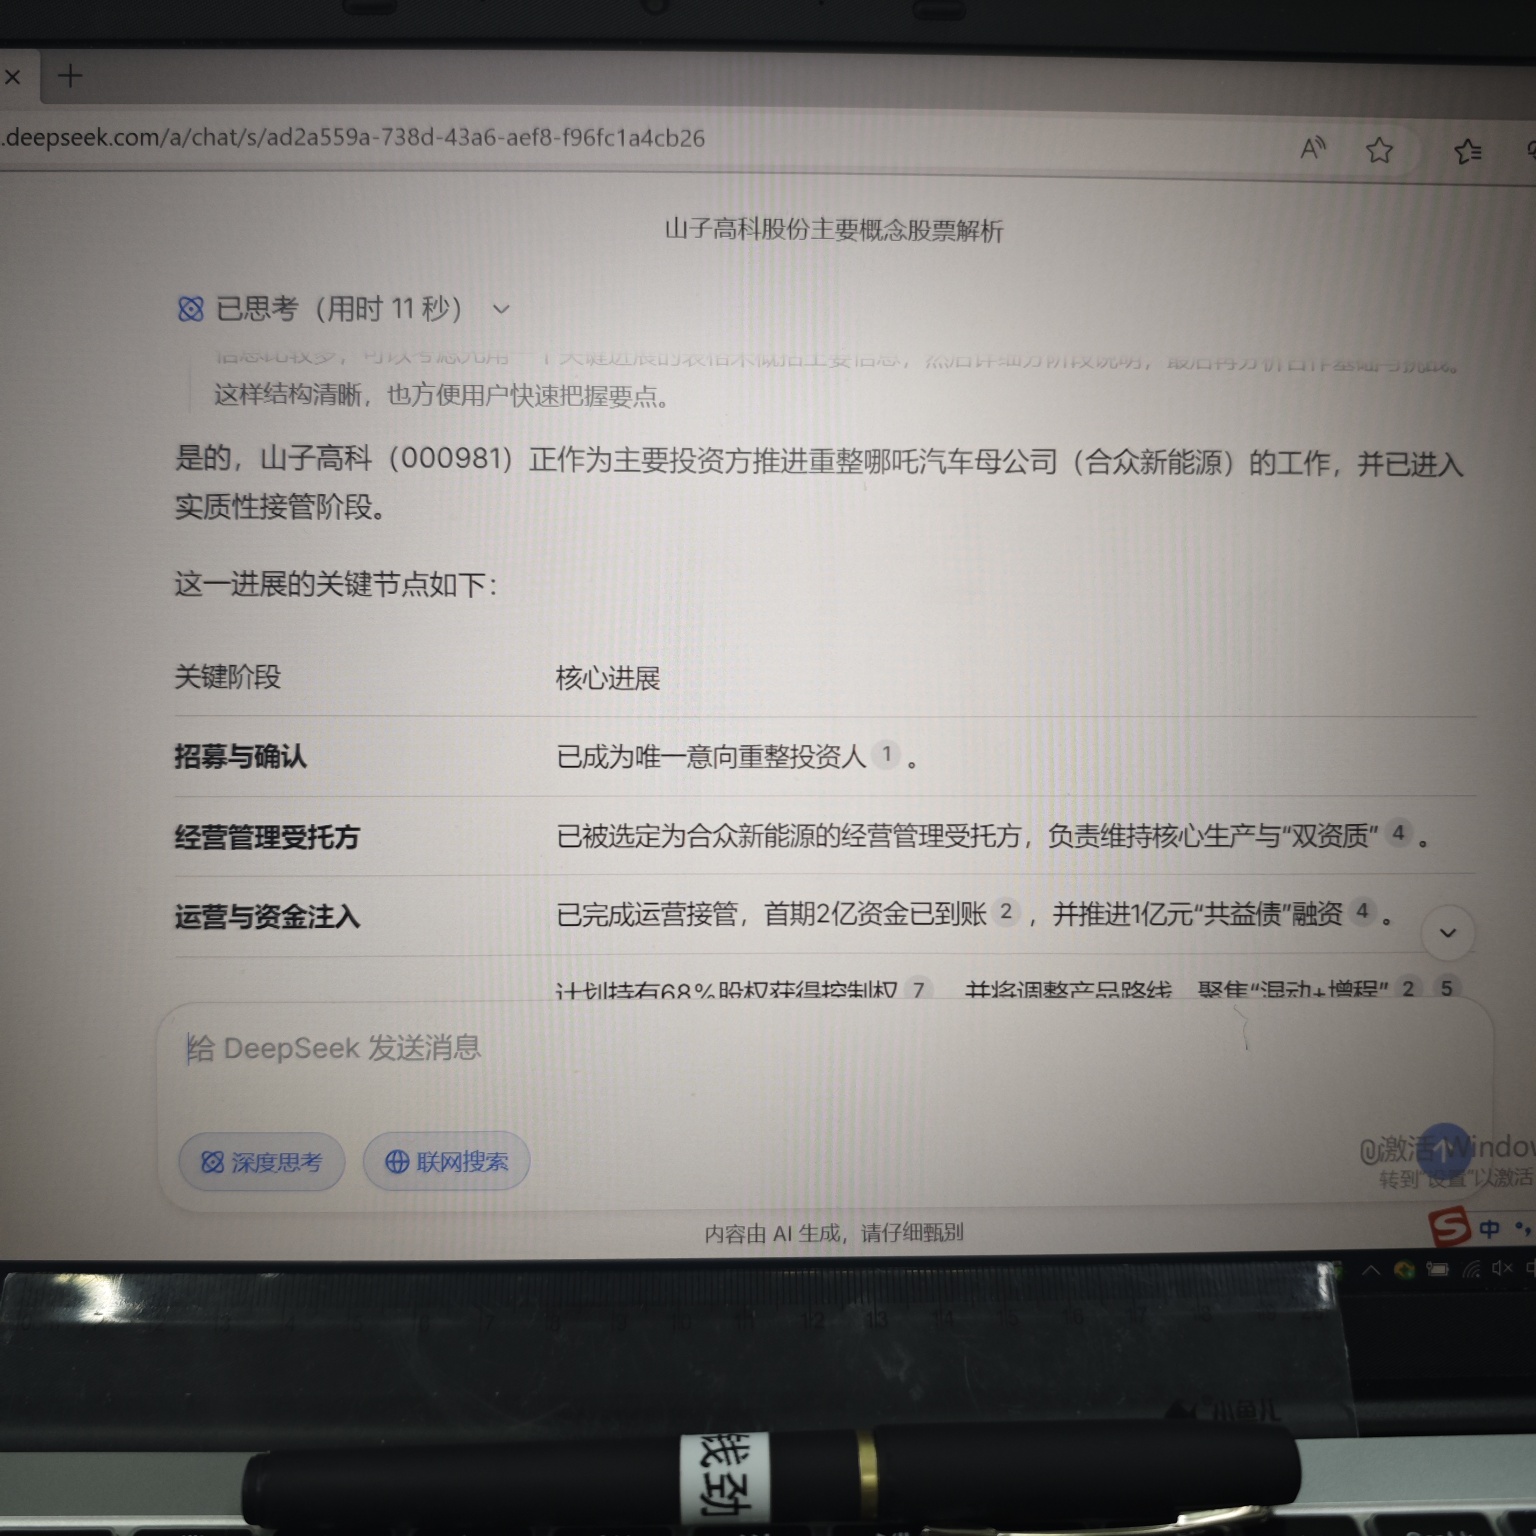Toggle the 深度思考 deep thinking mode
The width and height of the screenshot is (1536, 1536).
click(262, 1162)
